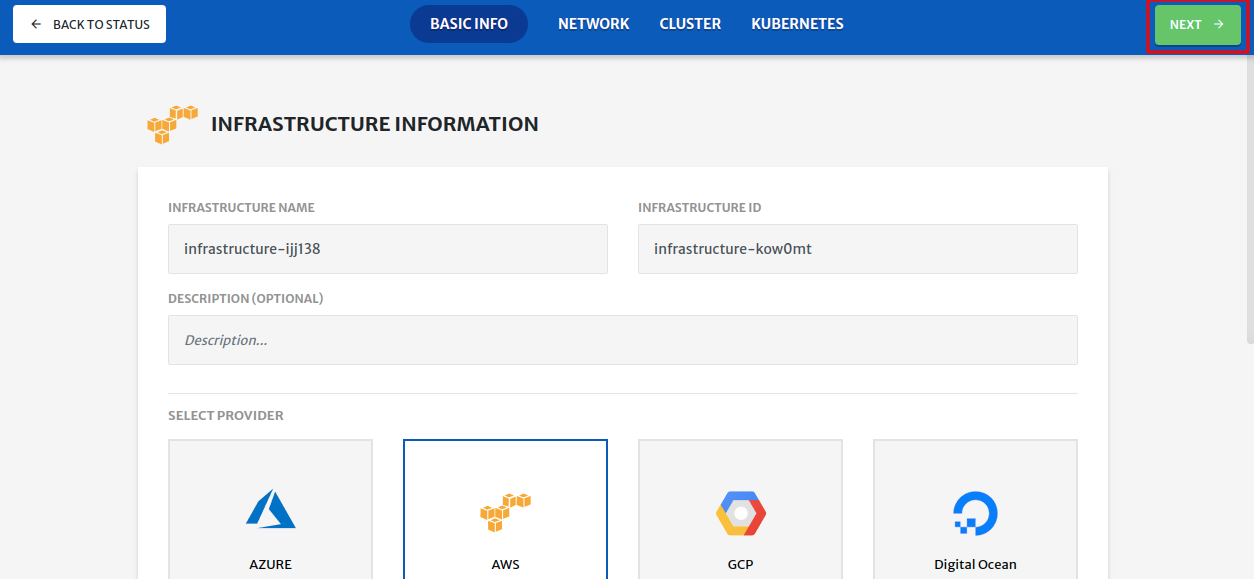1254x579 pixels.
Task: Go to the Cluster tab
Action: click(x=690, y=24)
